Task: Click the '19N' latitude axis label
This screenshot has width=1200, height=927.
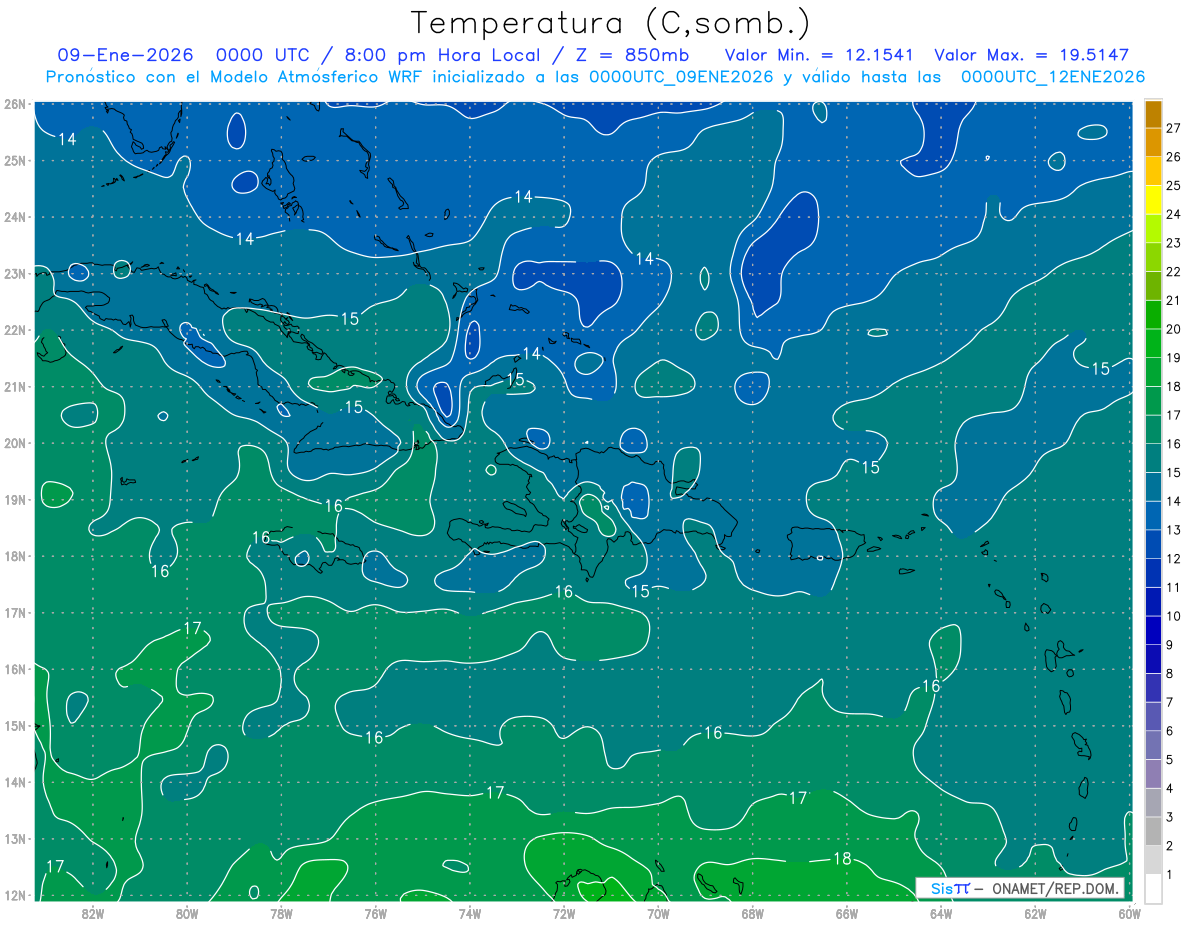Action: [x=14, y=499]
